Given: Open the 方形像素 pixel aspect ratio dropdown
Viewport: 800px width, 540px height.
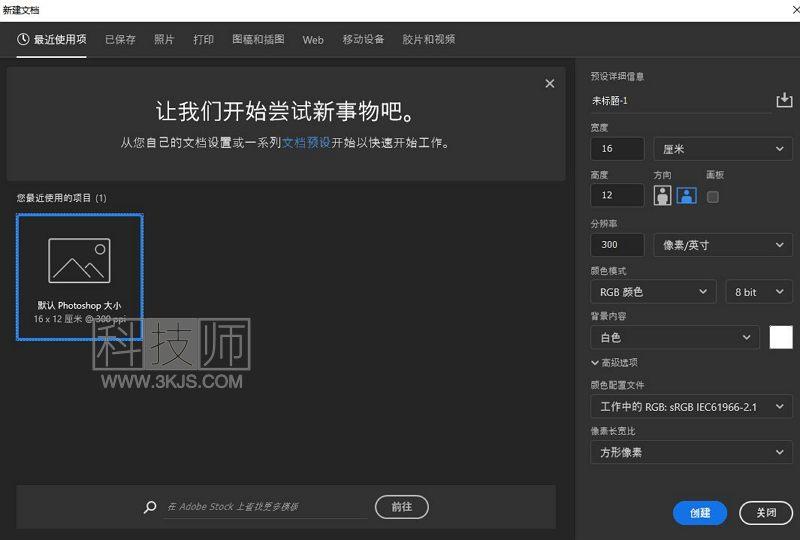Looking at the screenshot, I should click(x=691, y=452).
